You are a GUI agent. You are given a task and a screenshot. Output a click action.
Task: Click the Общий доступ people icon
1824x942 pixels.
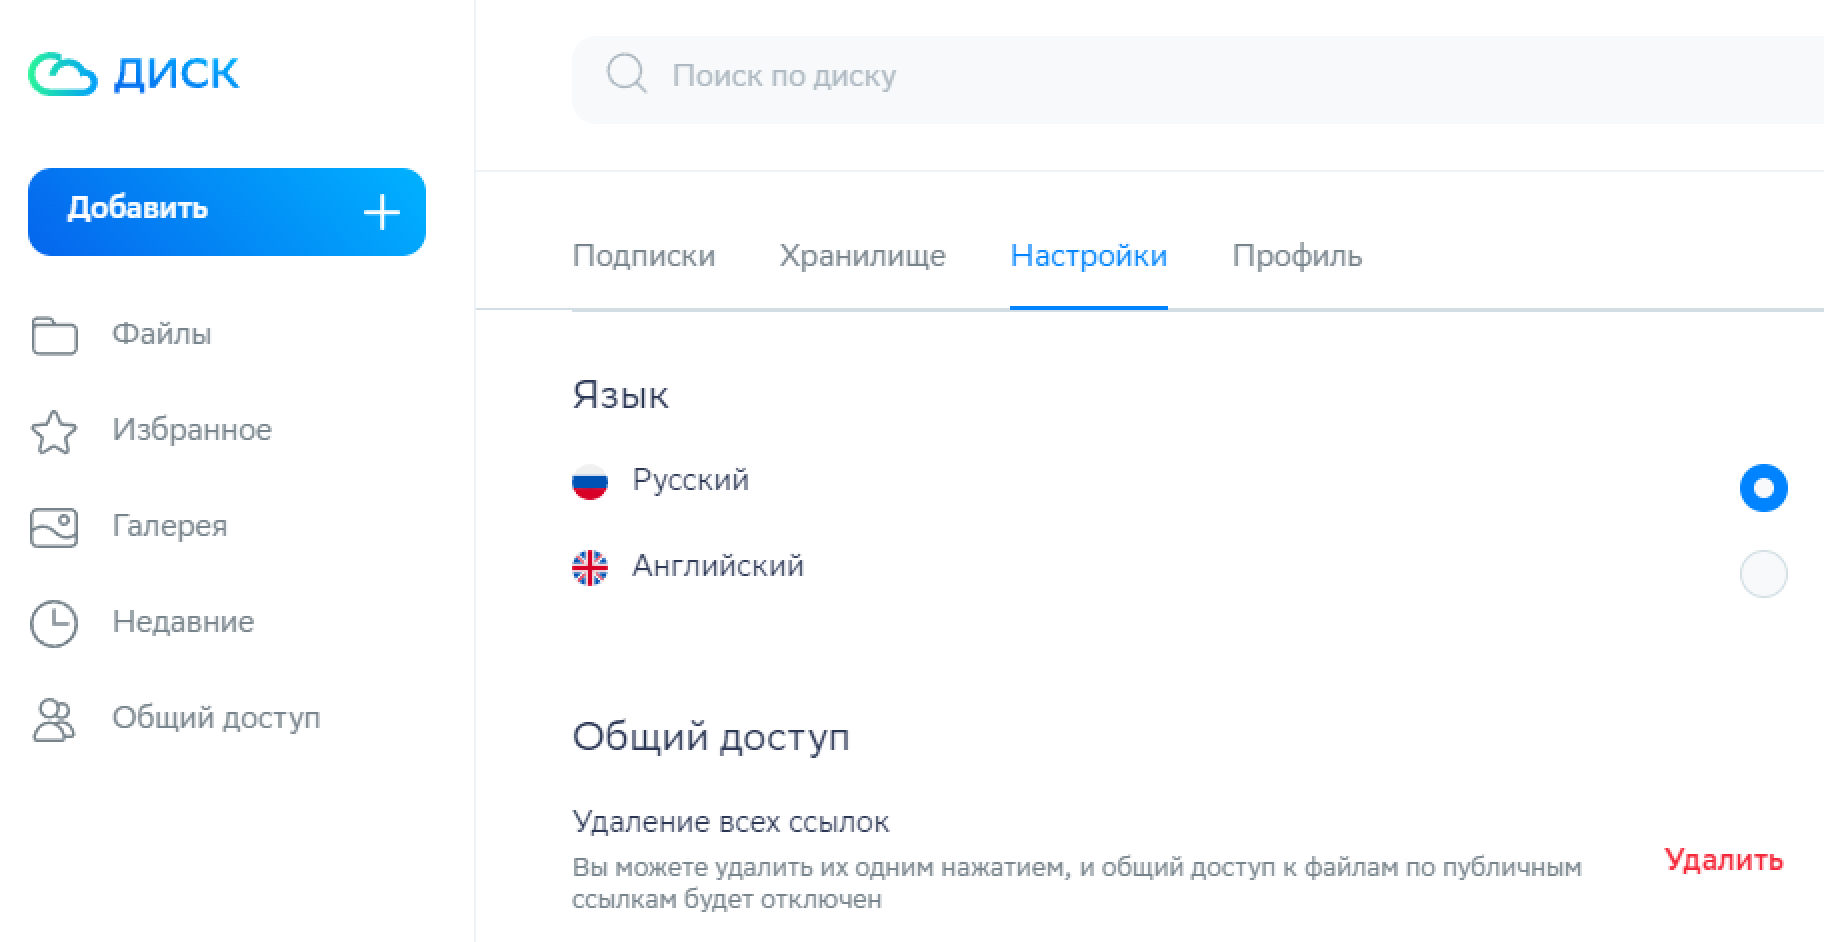click(54, 719)
